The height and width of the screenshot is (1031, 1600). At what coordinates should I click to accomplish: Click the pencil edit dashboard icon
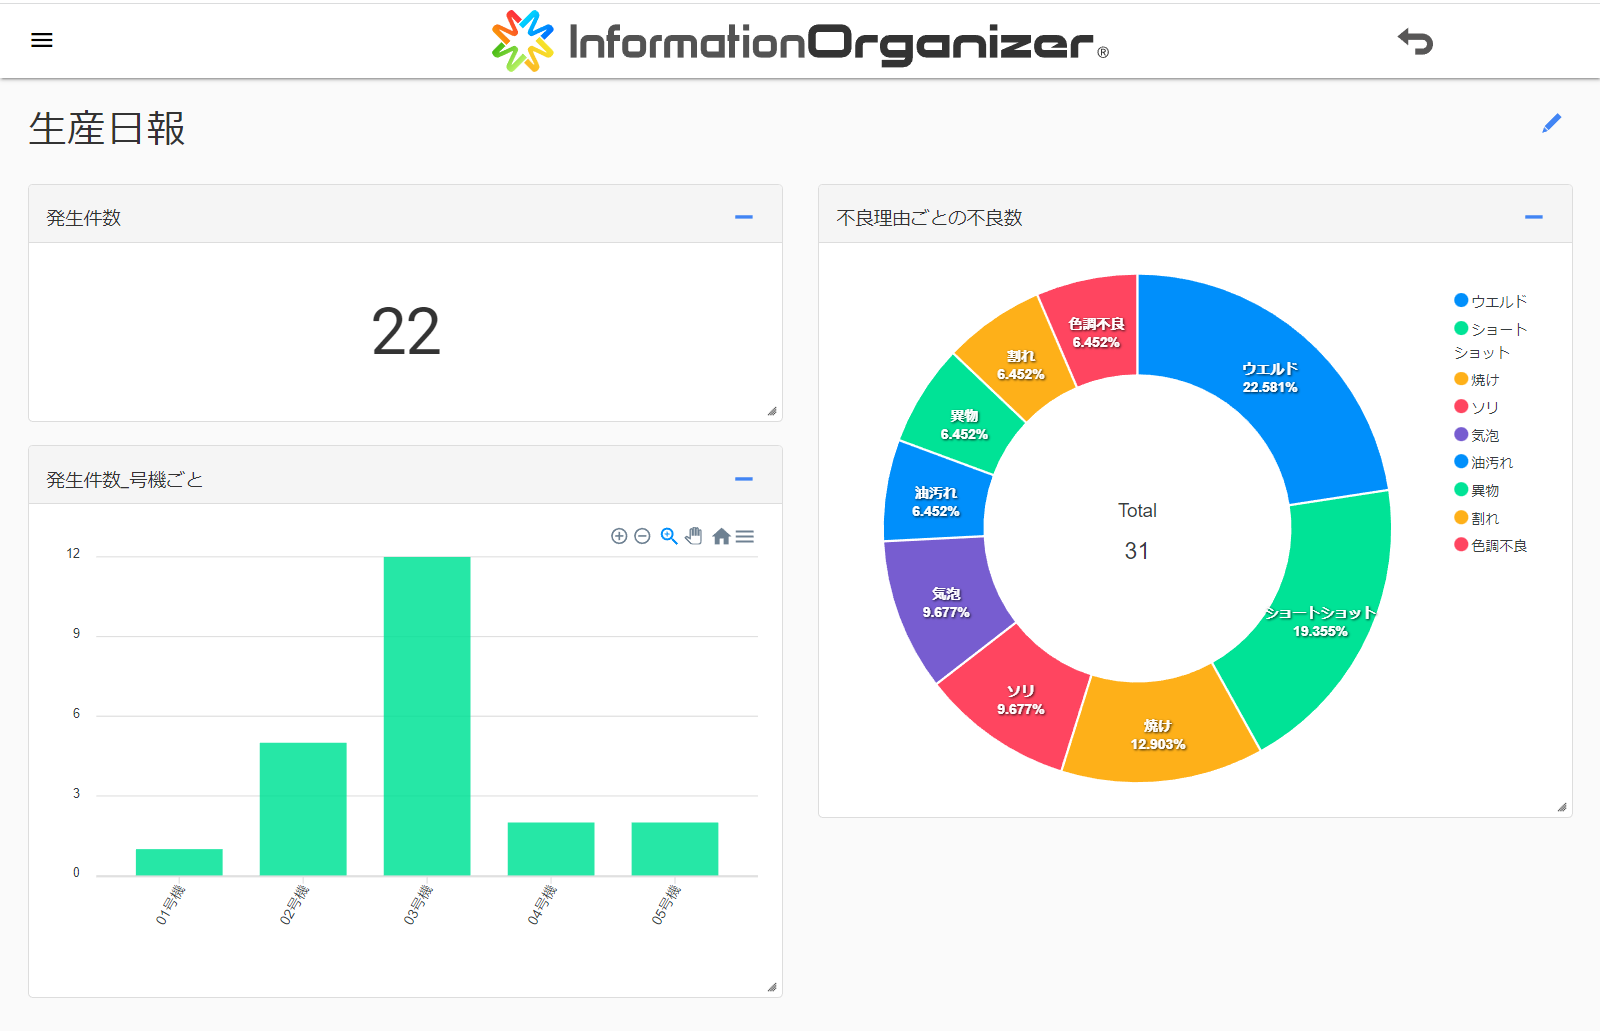click(1551, 123)
